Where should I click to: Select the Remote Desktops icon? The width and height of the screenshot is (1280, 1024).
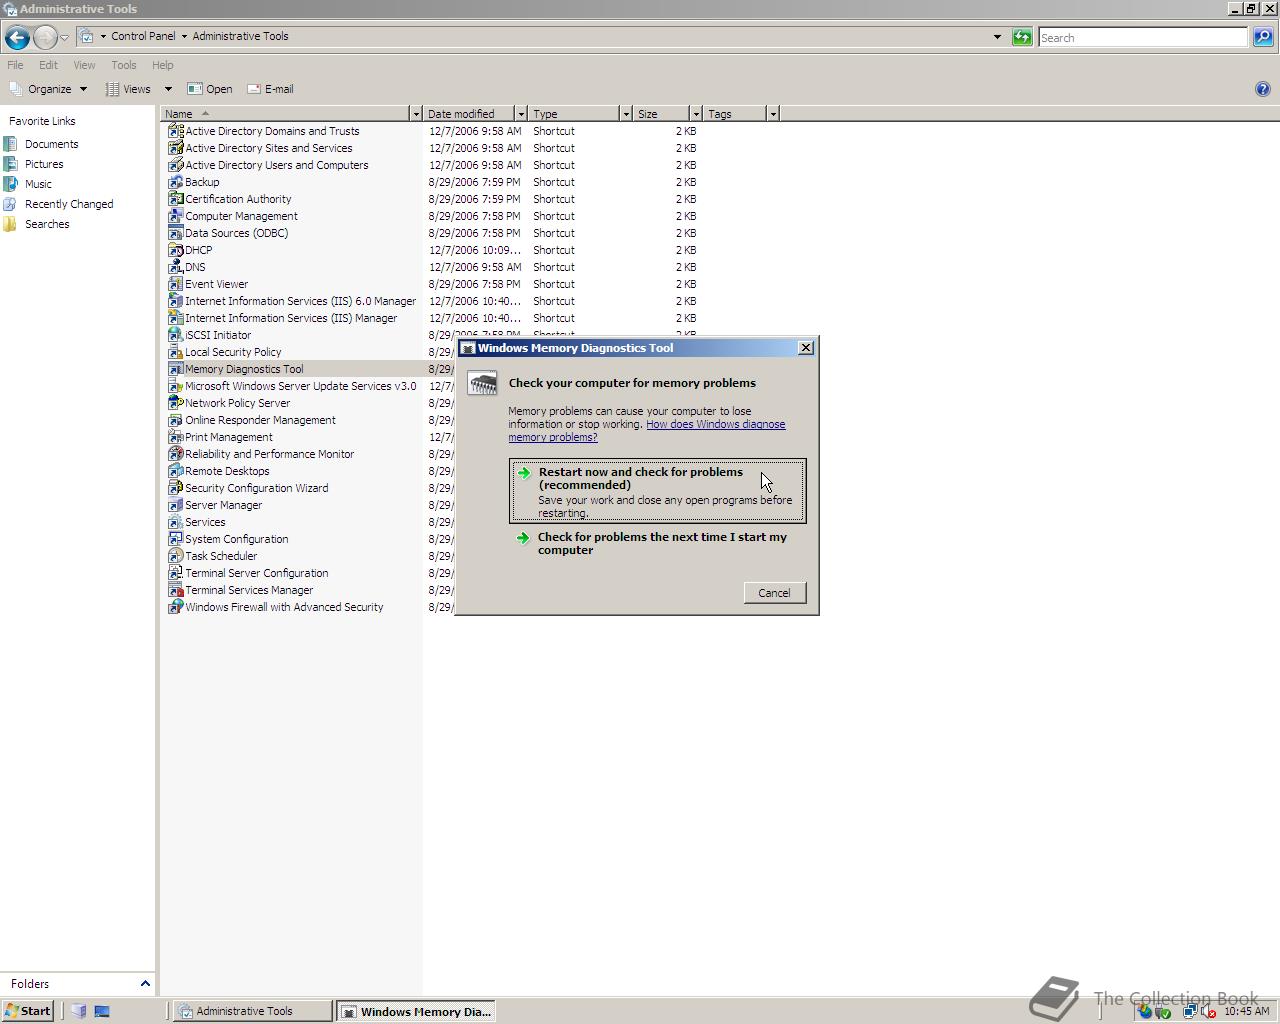click(175, 471)
